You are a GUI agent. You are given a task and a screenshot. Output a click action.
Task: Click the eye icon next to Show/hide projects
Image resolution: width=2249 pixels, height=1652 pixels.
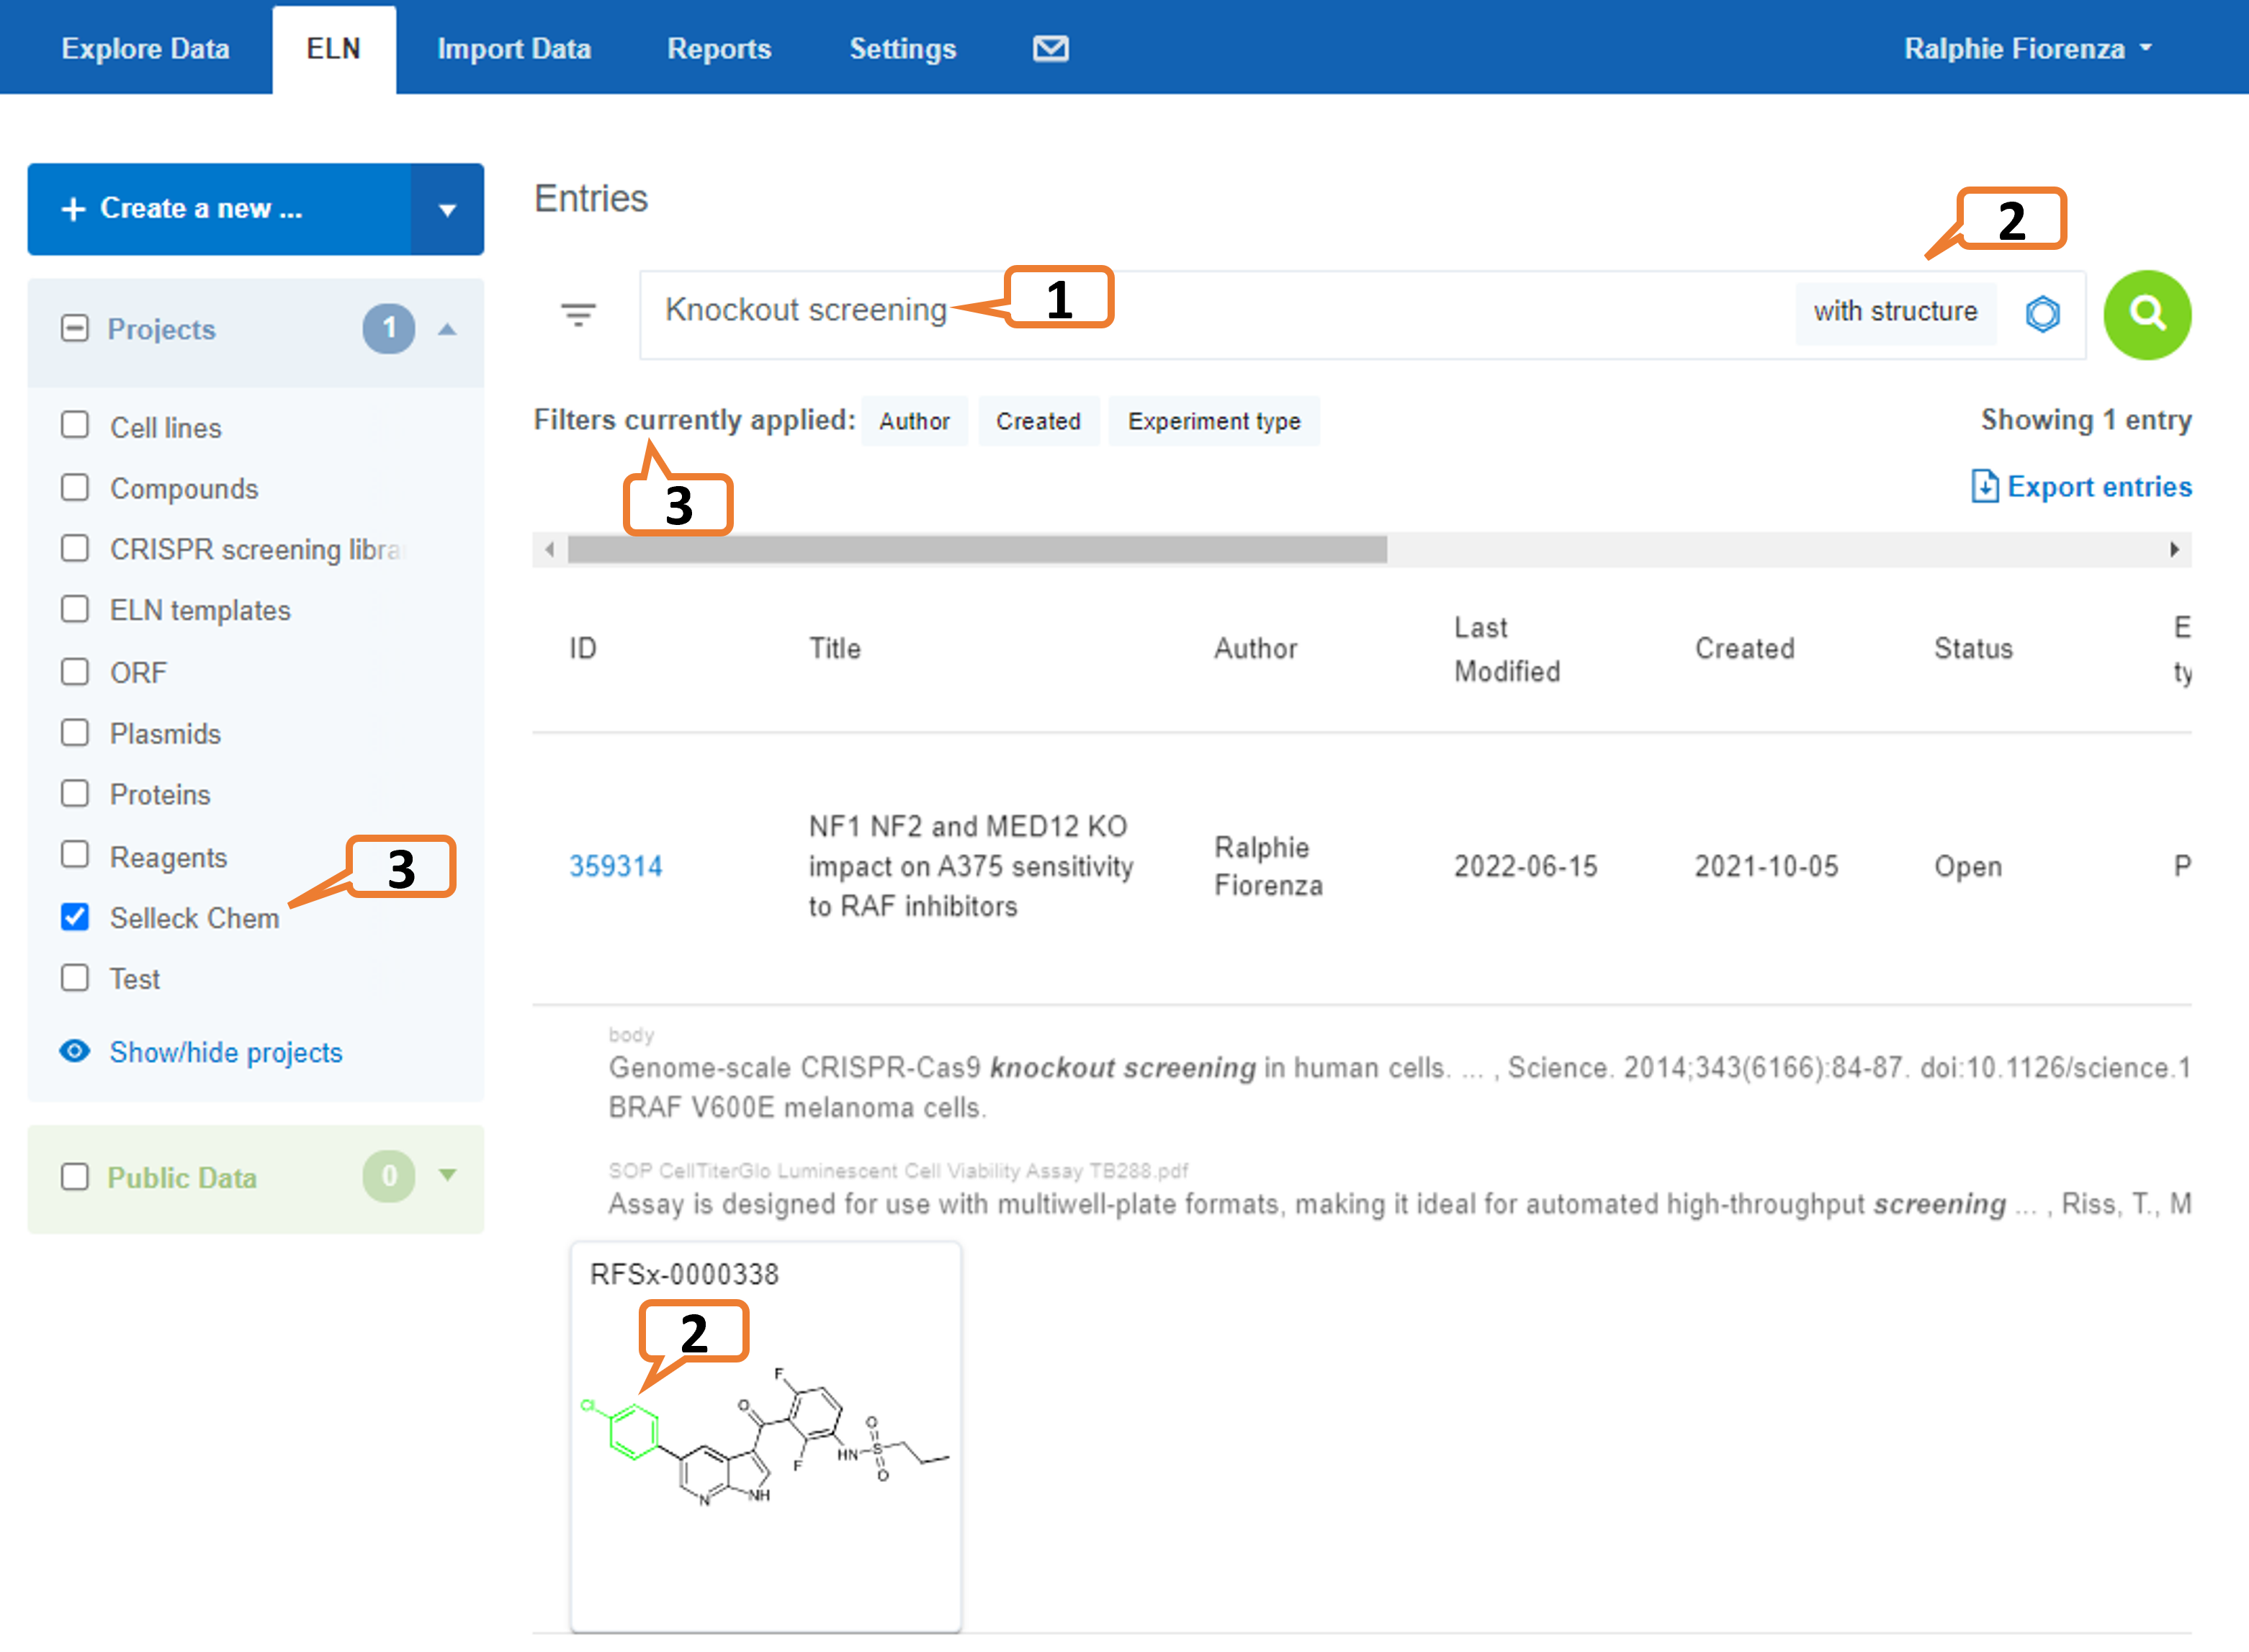(75, 1051)
